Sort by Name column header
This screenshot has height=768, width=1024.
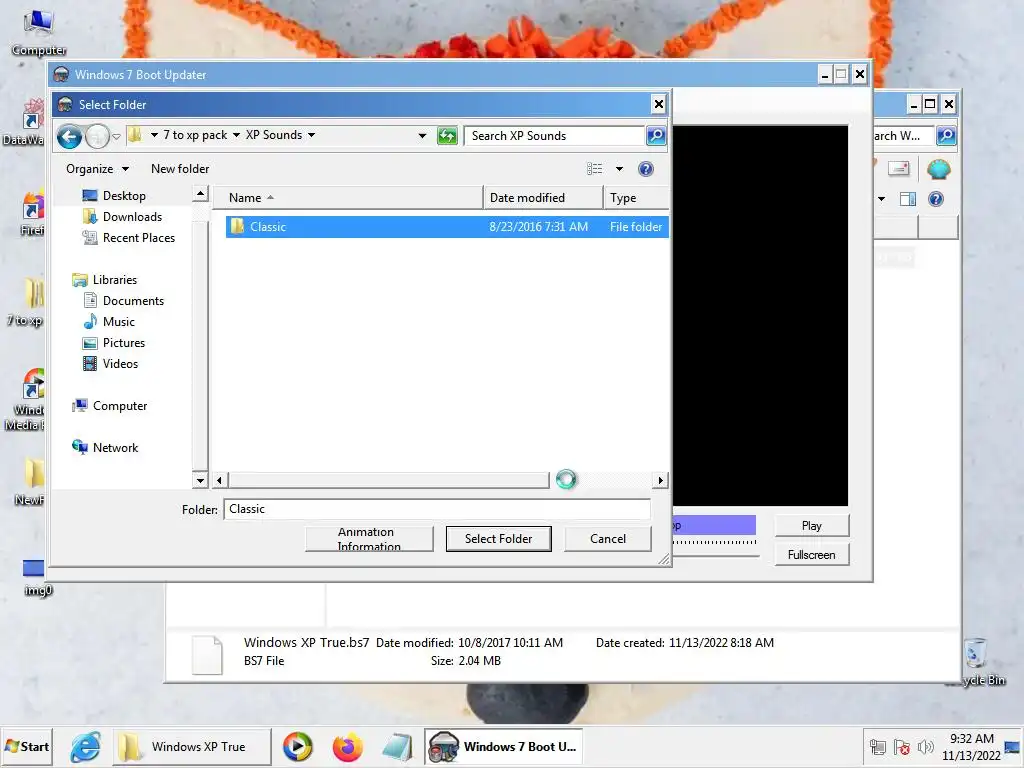[x=349, y=198]
